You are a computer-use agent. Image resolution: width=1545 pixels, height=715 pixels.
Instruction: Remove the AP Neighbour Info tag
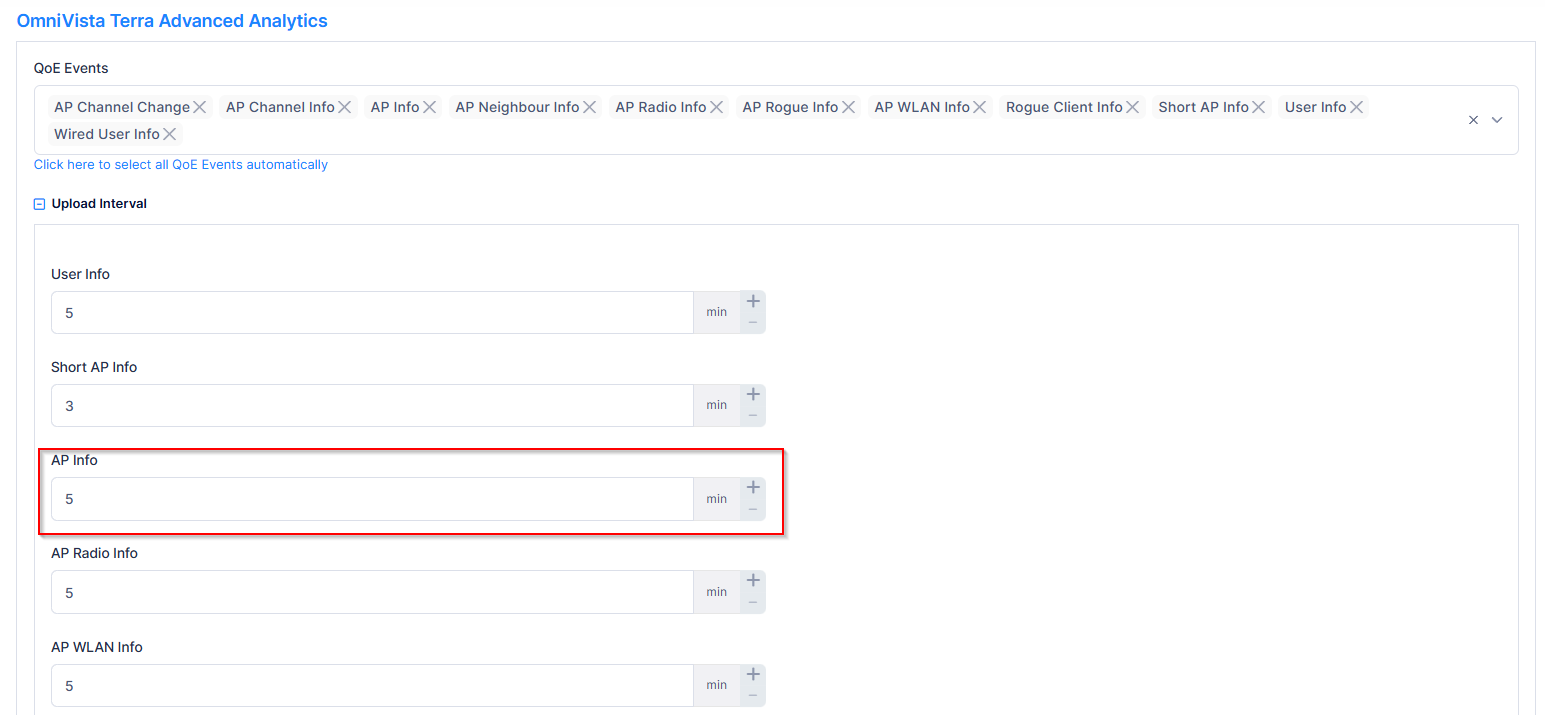click(590, 107)
